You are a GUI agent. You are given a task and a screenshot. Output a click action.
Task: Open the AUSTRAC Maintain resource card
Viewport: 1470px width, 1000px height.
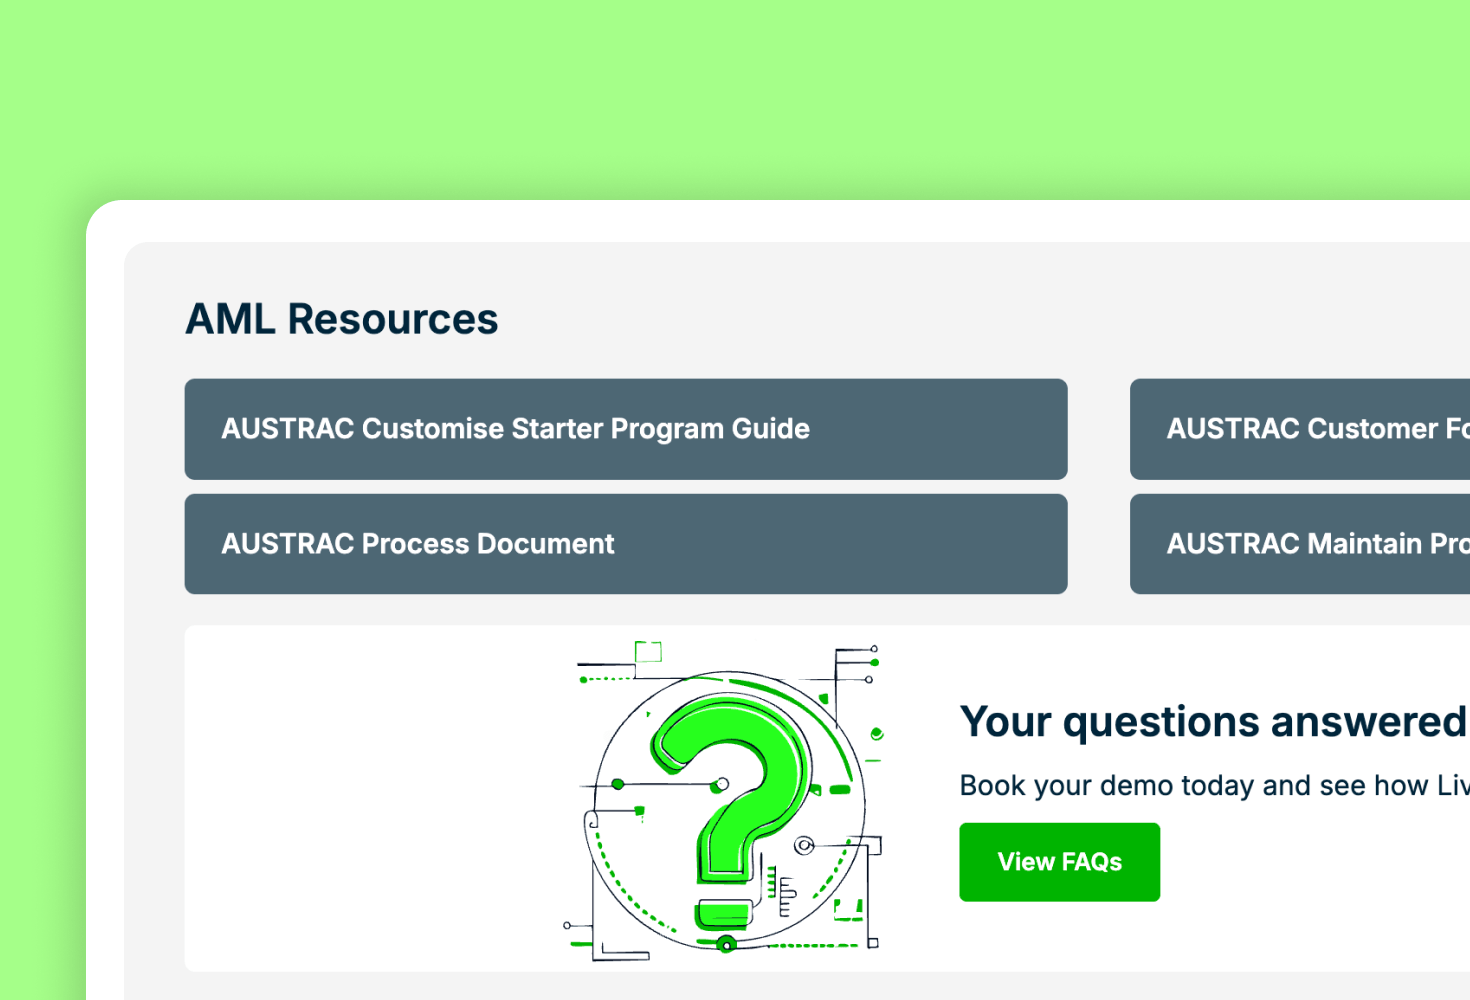1300,544
